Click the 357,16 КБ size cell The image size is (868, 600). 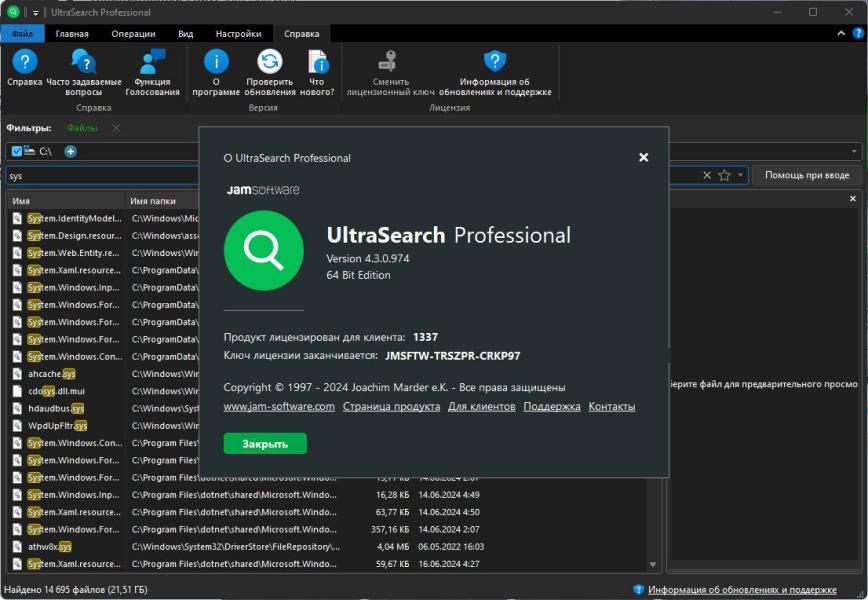point(390,529)
